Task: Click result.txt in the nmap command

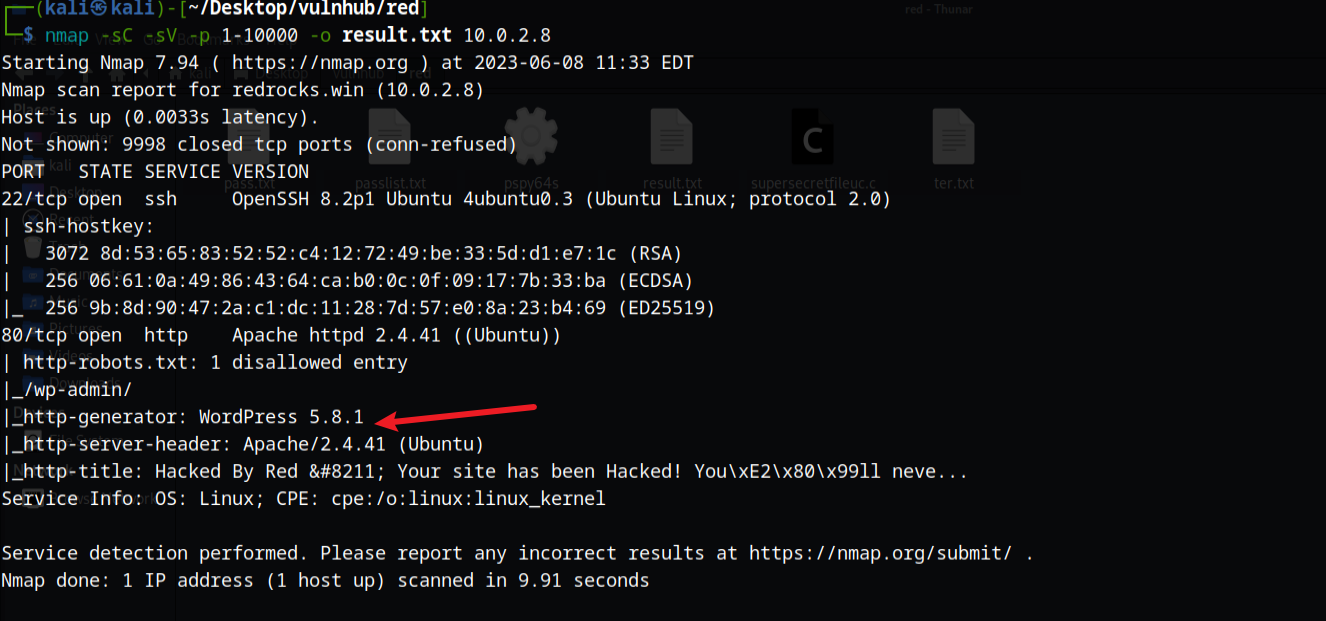Action: 397,36
